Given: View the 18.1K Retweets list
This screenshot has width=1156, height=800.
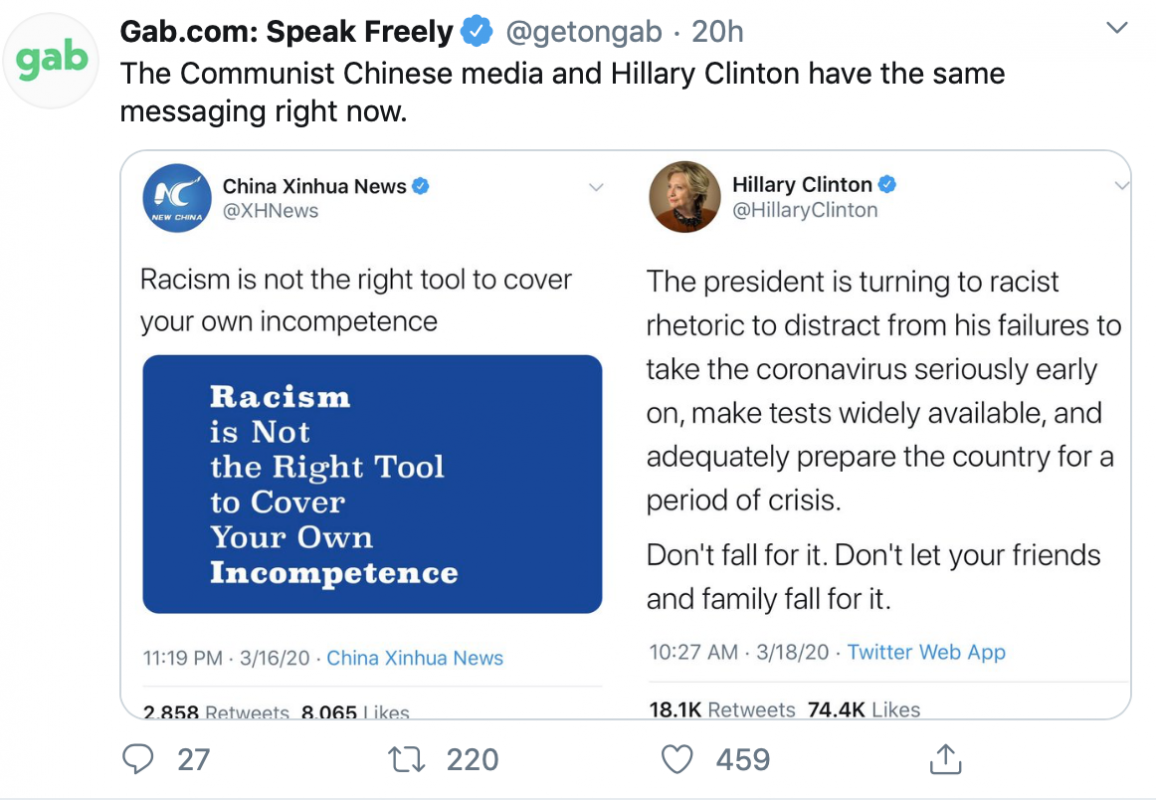Looking at the screenshot, I should point(722,709).
